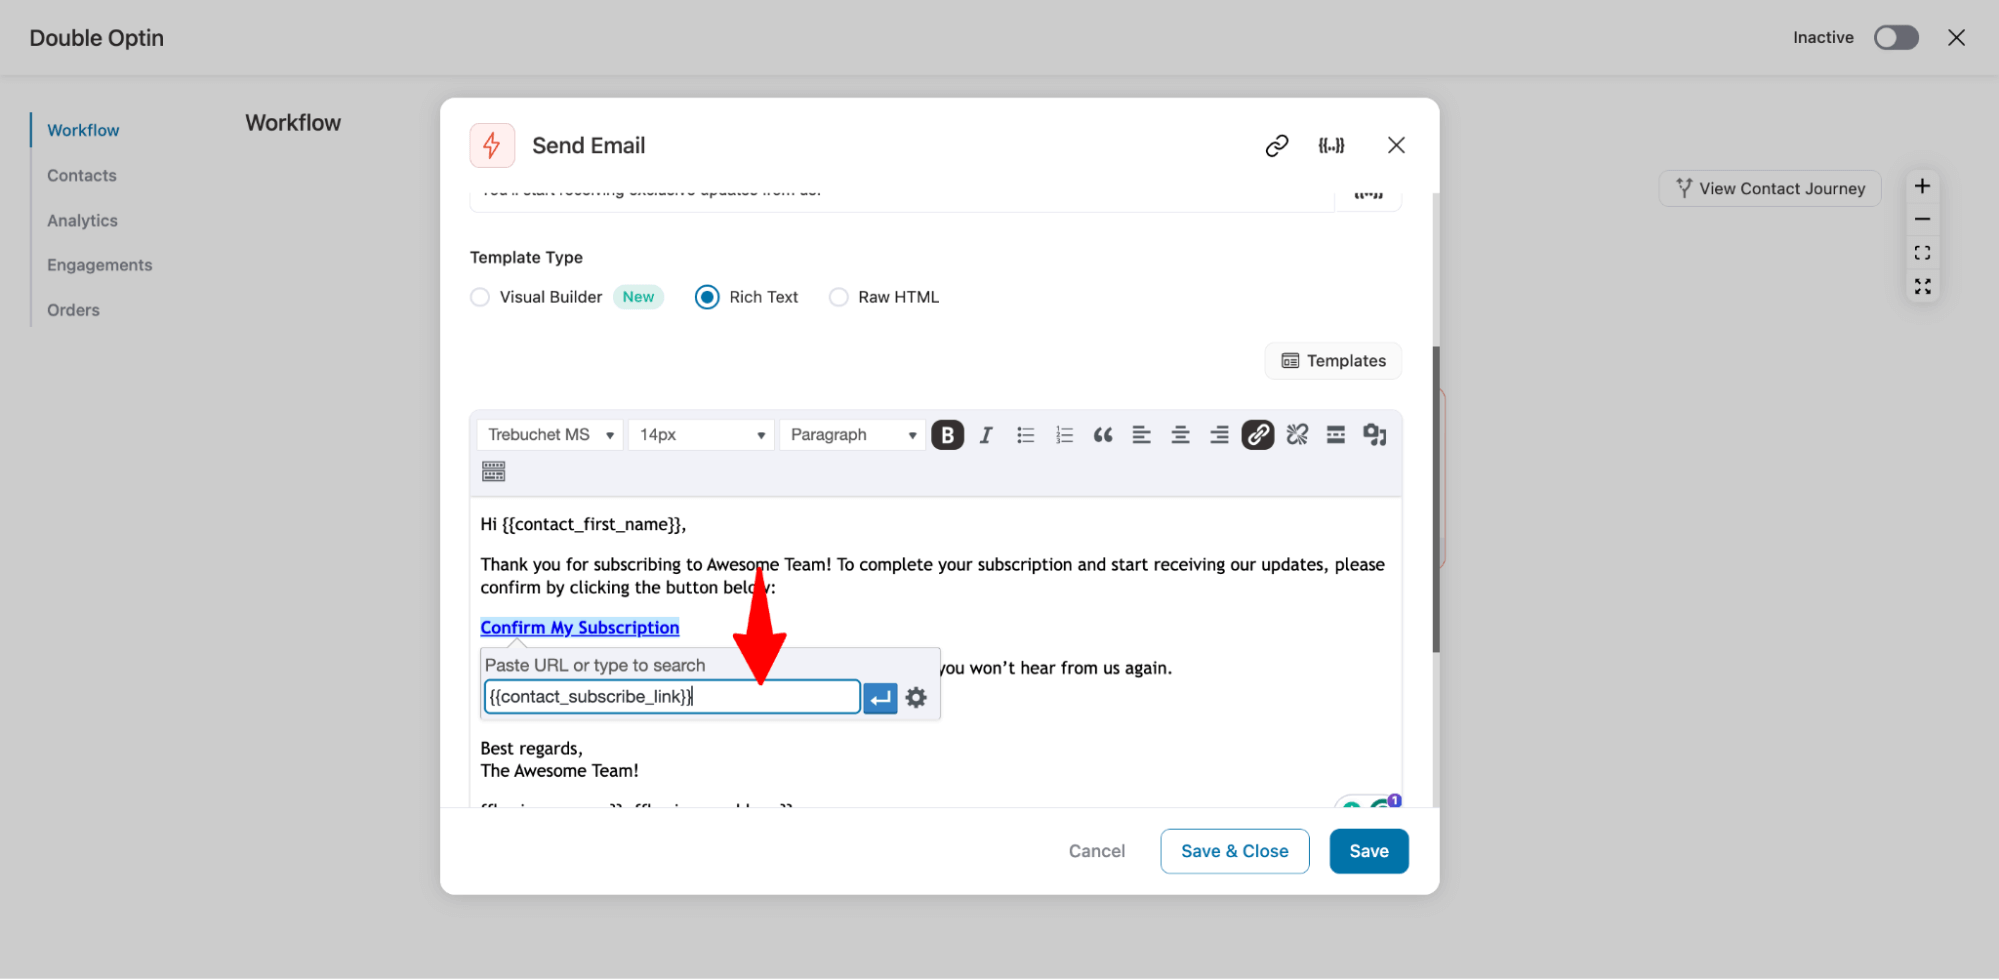The image size is (1999, 980).
Task: Apply the link with blue enter button
Action: tap(880, 698)
